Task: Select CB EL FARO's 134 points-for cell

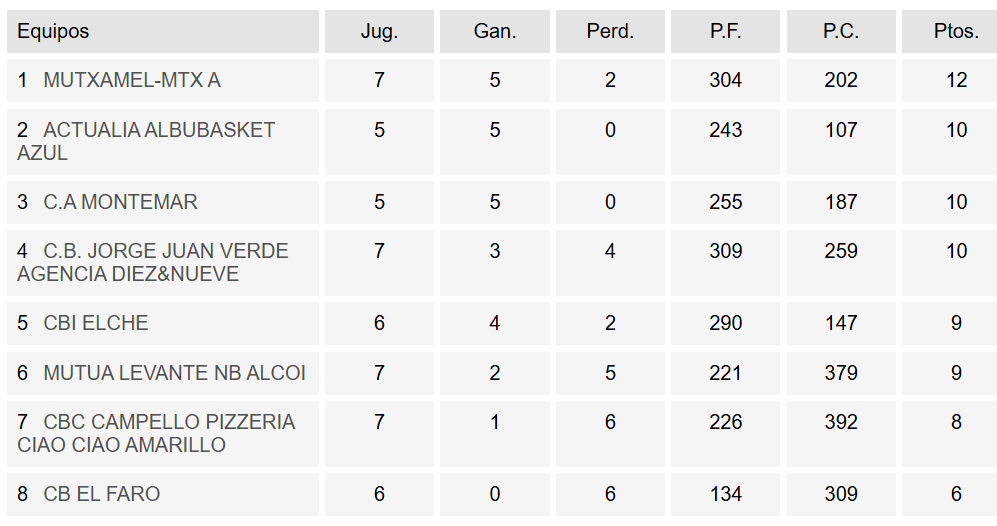Action: 725,494
